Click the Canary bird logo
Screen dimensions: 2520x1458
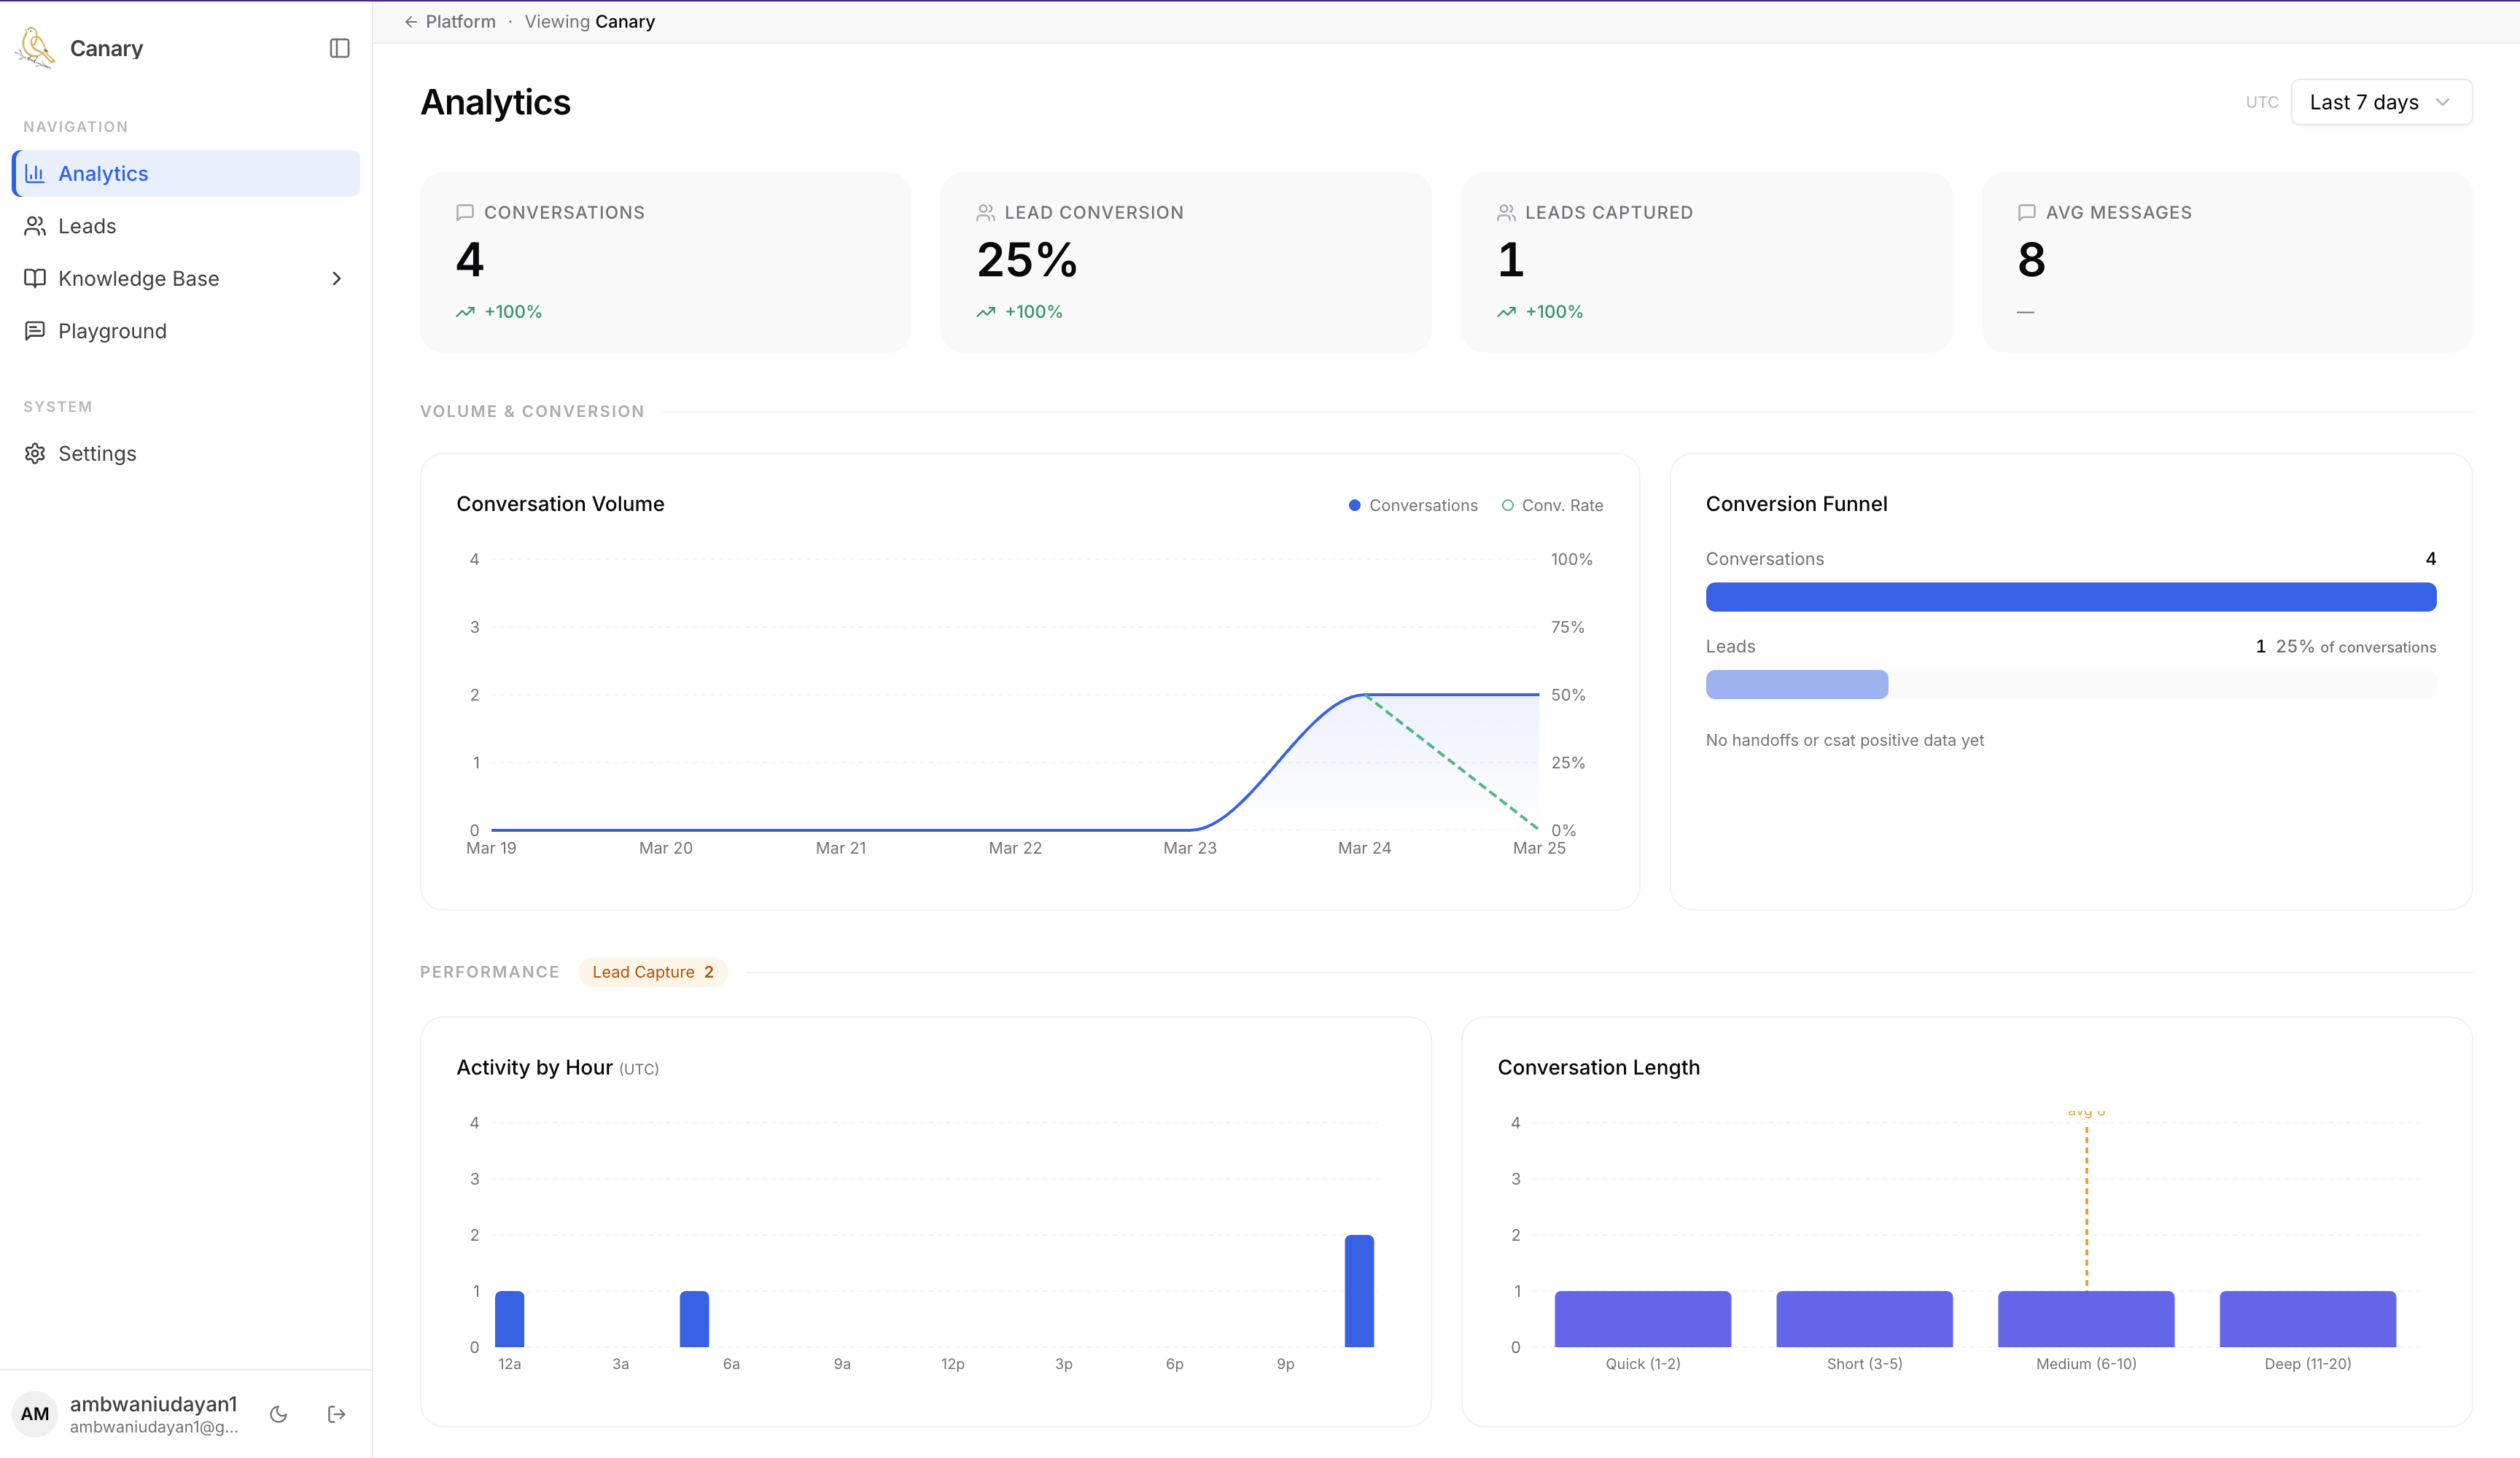coord(36,48)
